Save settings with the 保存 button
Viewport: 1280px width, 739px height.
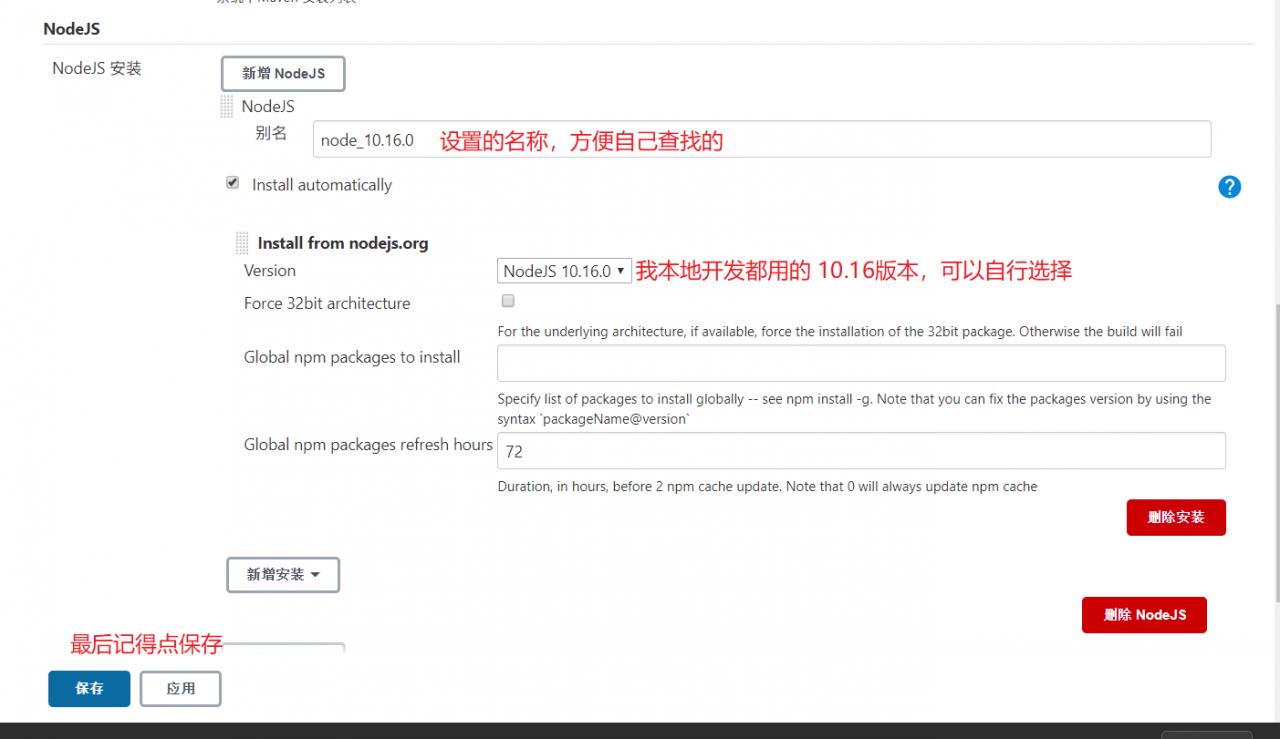pos(89,689)
